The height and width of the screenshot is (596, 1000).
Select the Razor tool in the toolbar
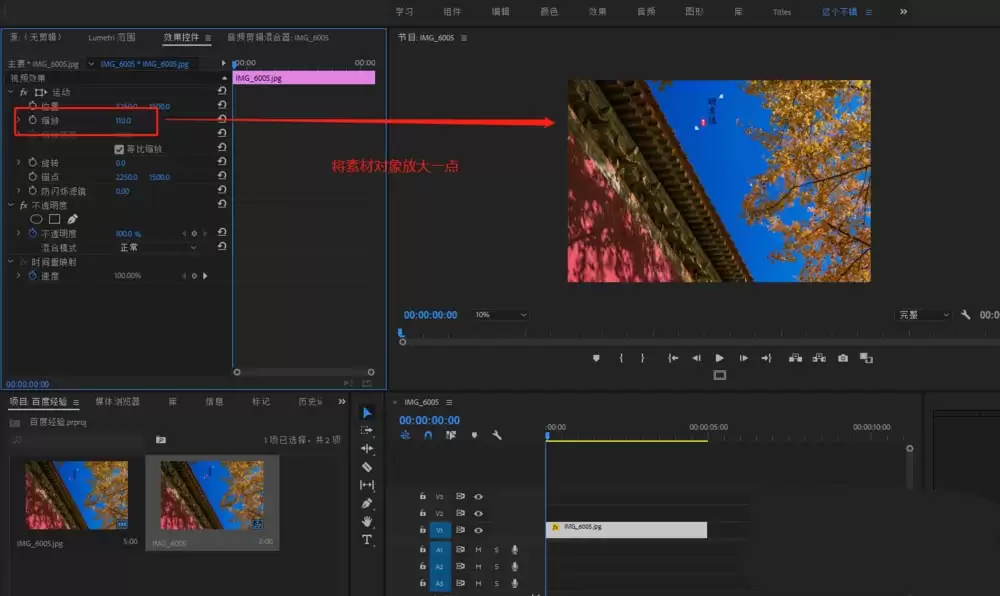pyautogui.click(x=367, y=467)
